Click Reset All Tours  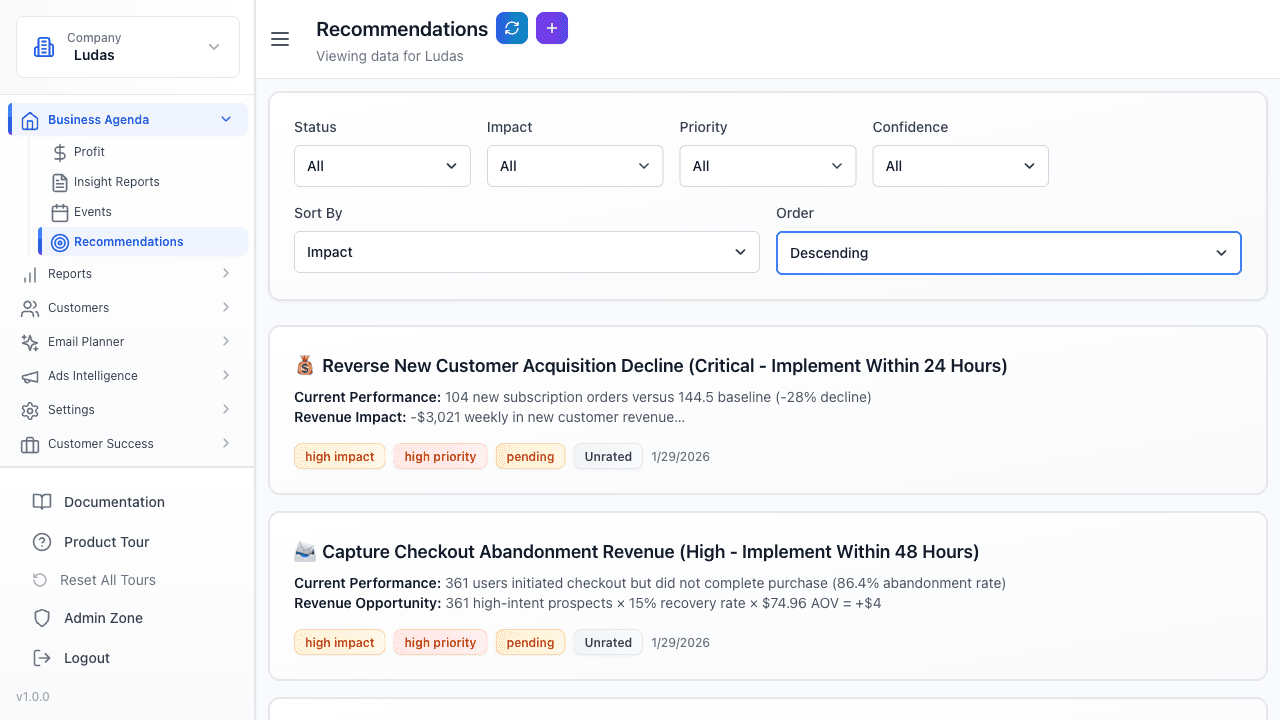pyautogui.click(x=110, y=580)
